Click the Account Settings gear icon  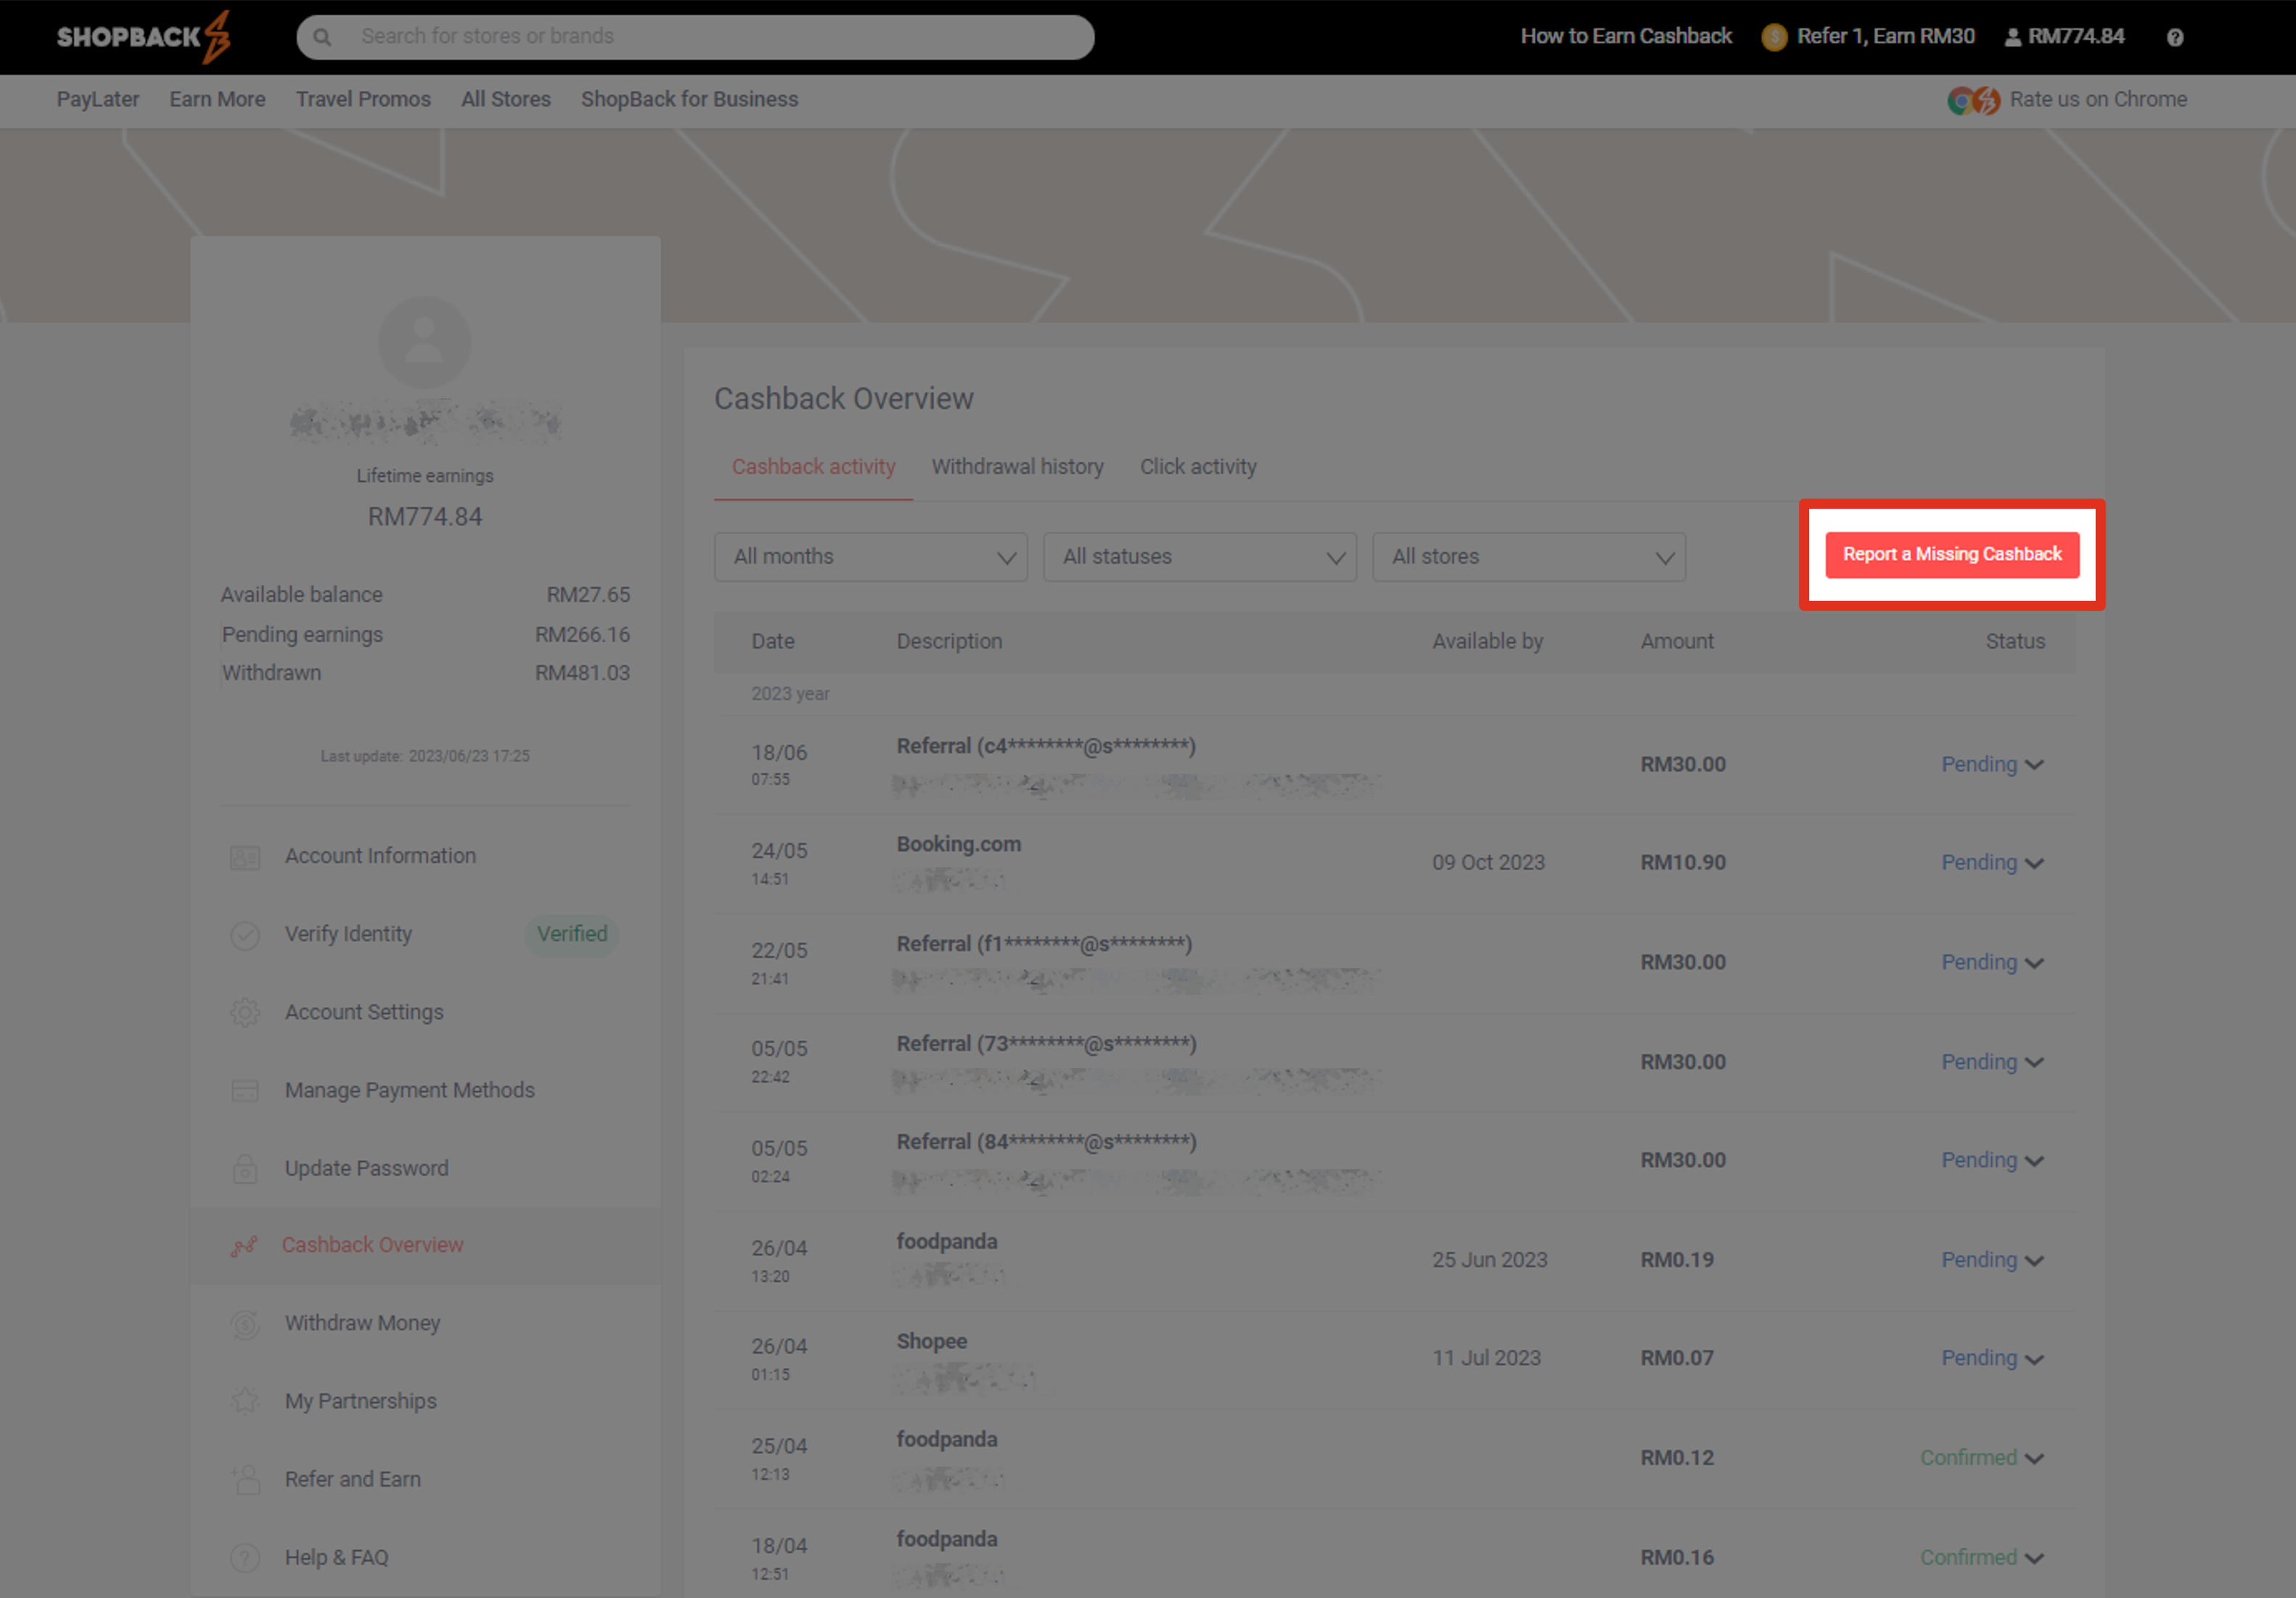pos(245,1013)
